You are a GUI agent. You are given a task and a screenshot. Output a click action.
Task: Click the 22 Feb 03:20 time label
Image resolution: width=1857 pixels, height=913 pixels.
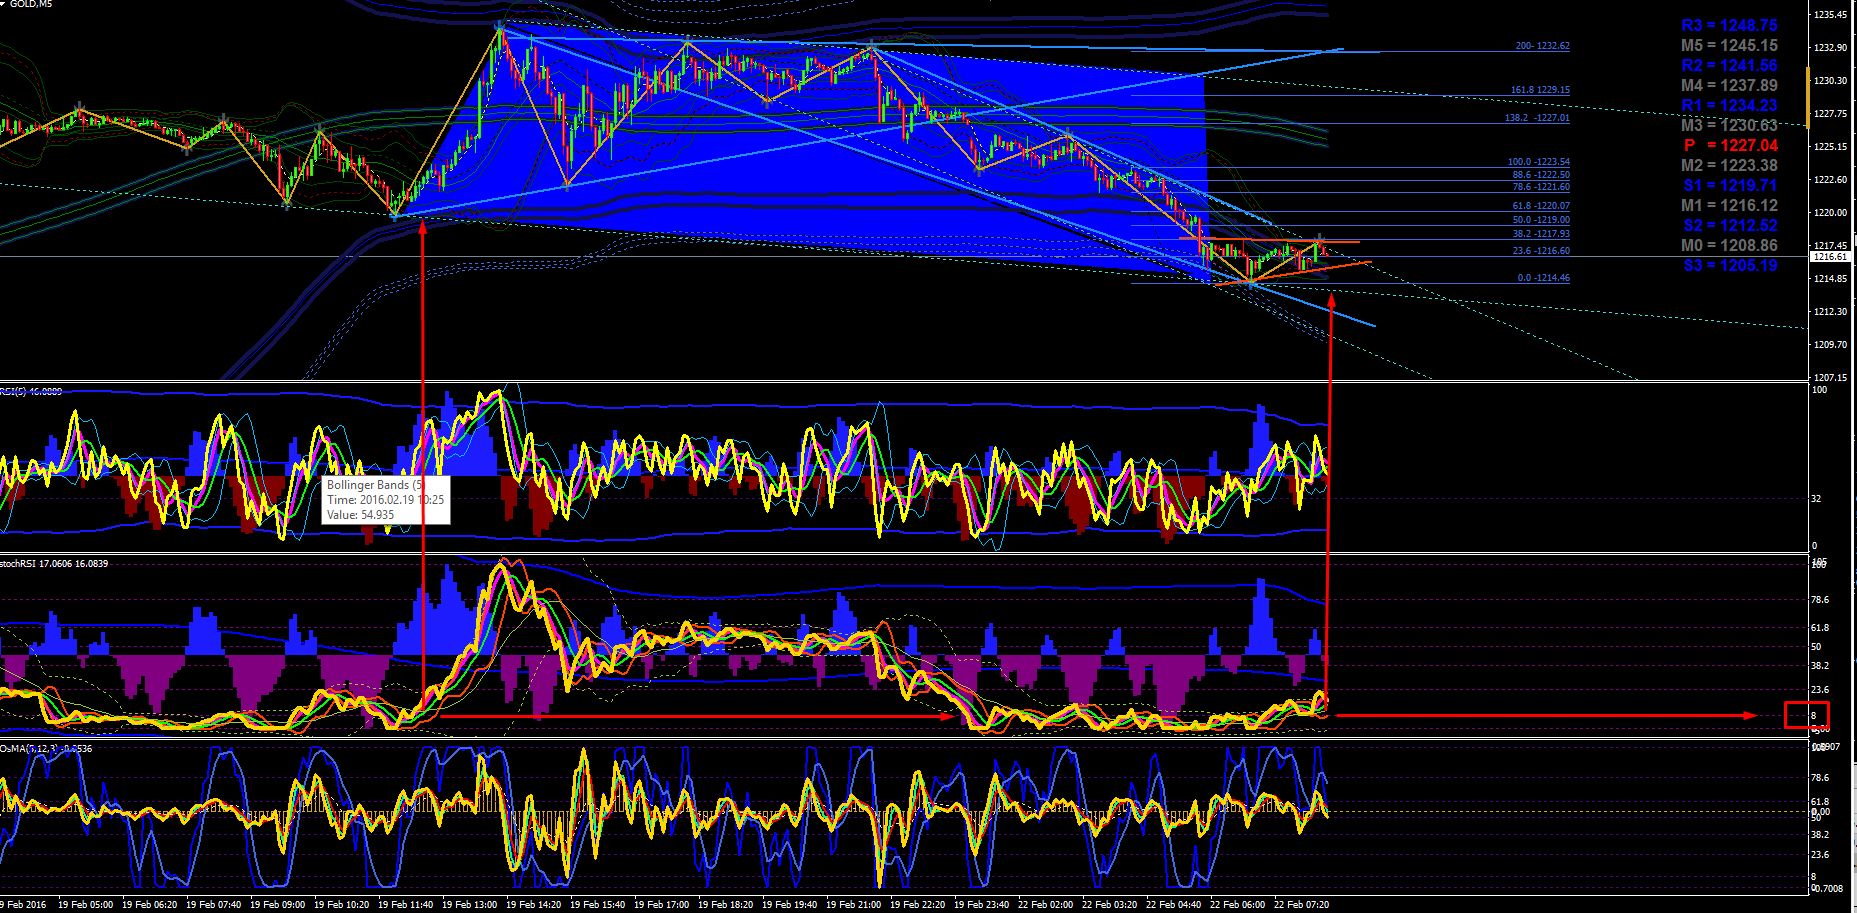[1109, 905]
